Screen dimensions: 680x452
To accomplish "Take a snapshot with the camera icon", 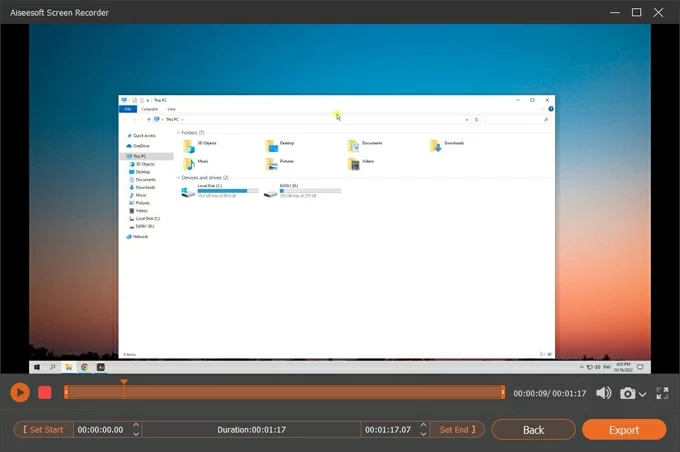I will (627, 393).
